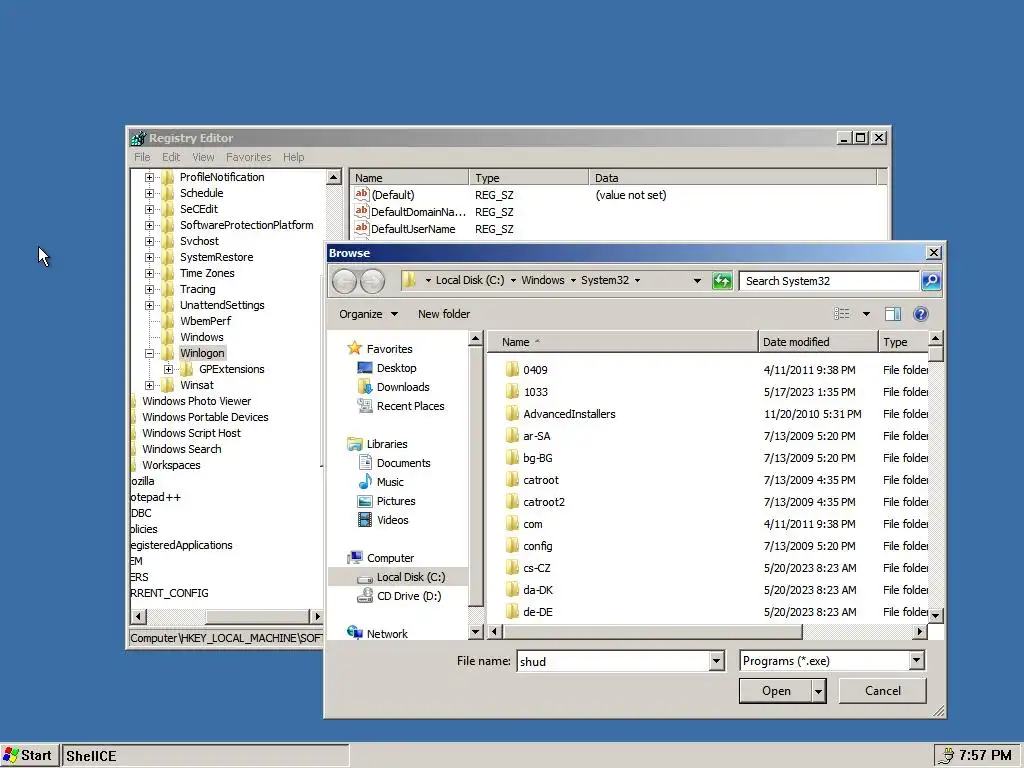Select the Favorites star icon

coord(355,348)
